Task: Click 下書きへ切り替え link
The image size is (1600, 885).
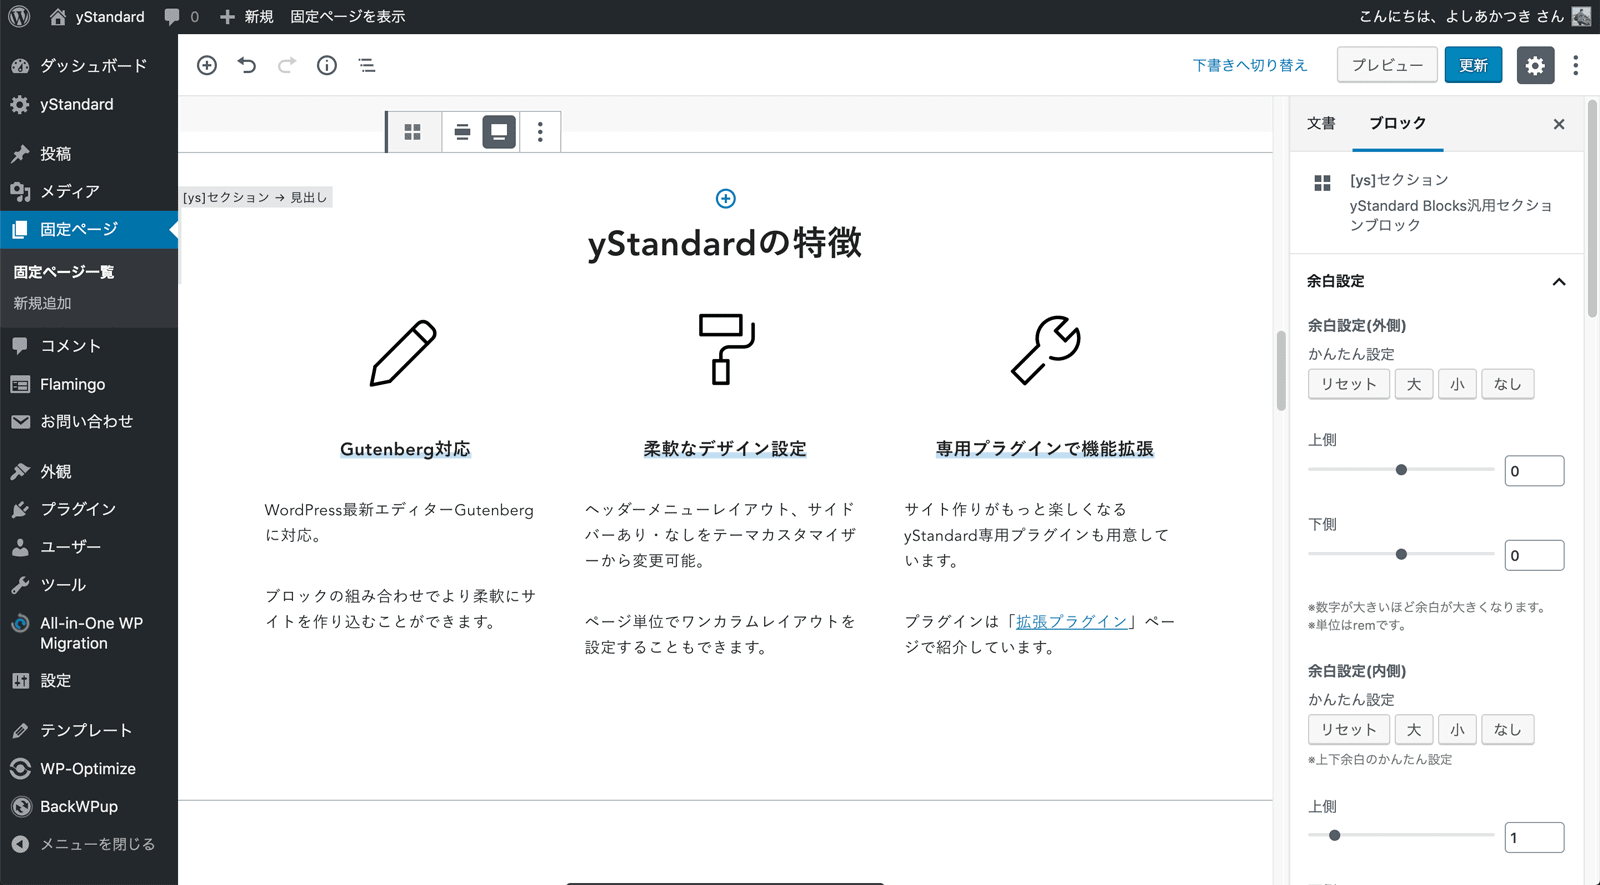Action: click(1250, 65)
